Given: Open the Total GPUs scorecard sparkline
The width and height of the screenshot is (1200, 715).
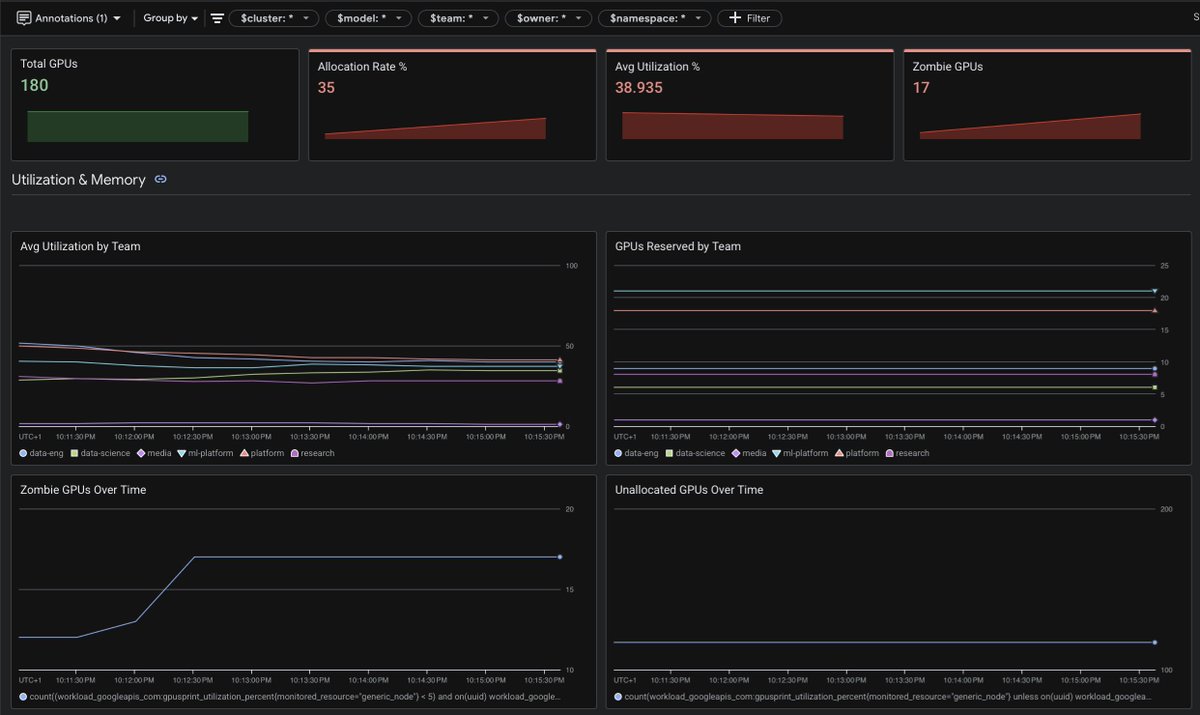Looking at the screenshot, I should 138,126.
